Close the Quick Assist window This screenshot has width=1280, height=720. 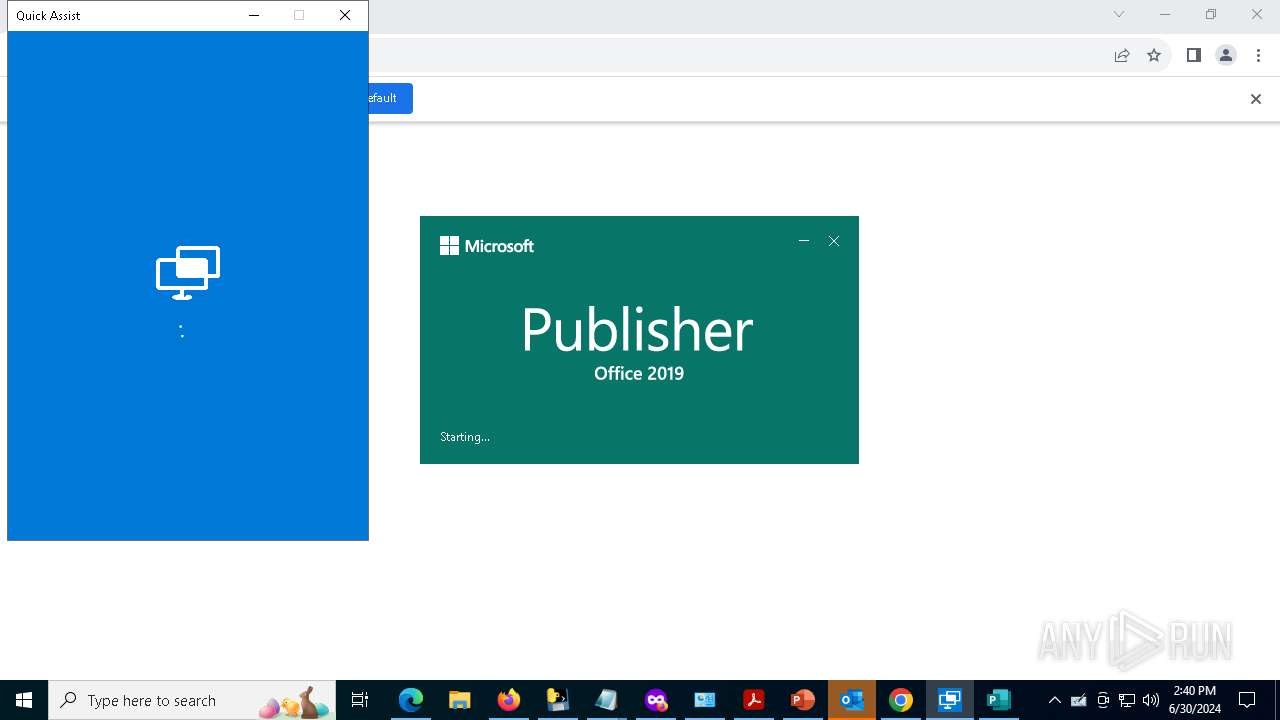coord(345,15)
